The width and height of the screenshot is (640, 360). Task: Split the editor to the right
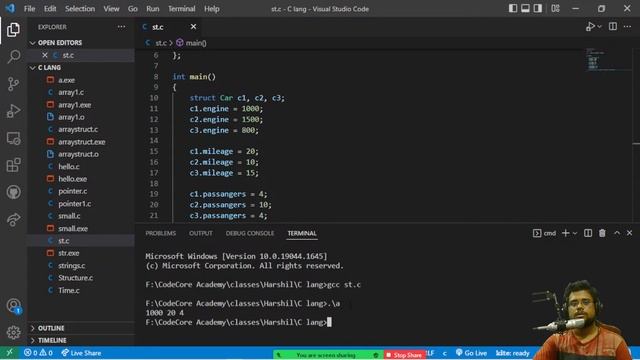click(613, 27)
